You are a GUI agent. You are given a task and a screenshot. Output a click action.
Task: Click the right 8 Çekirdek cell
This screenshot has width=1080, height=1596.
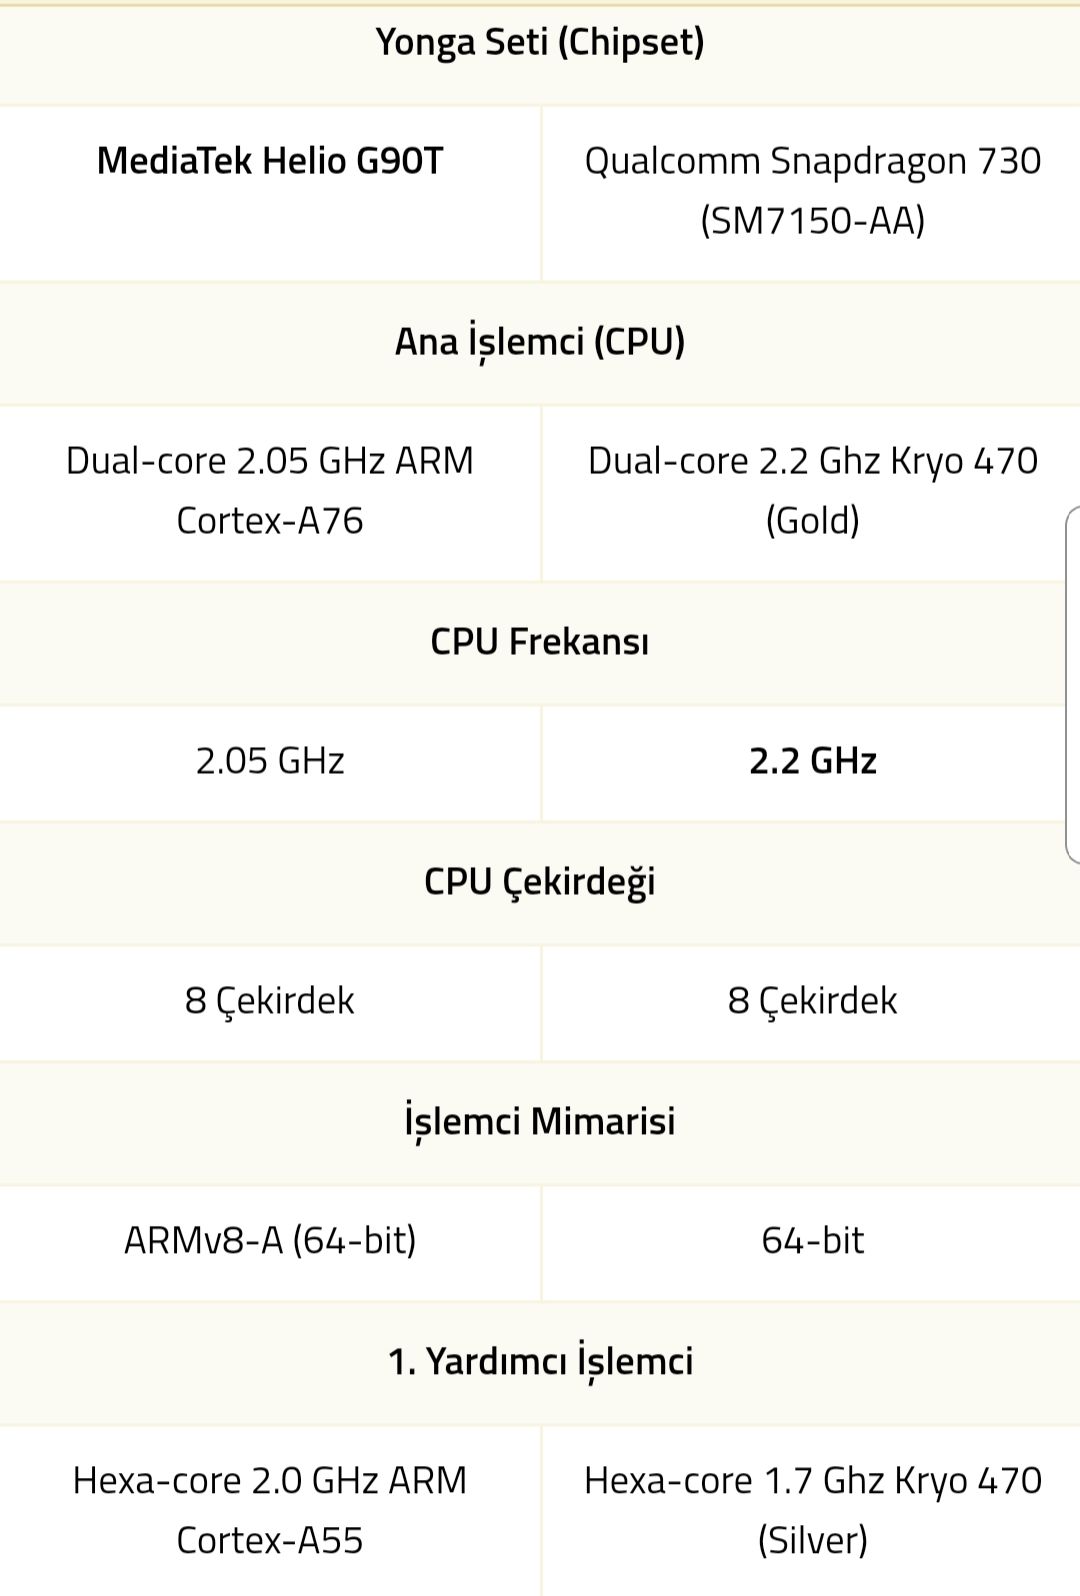812,1001
